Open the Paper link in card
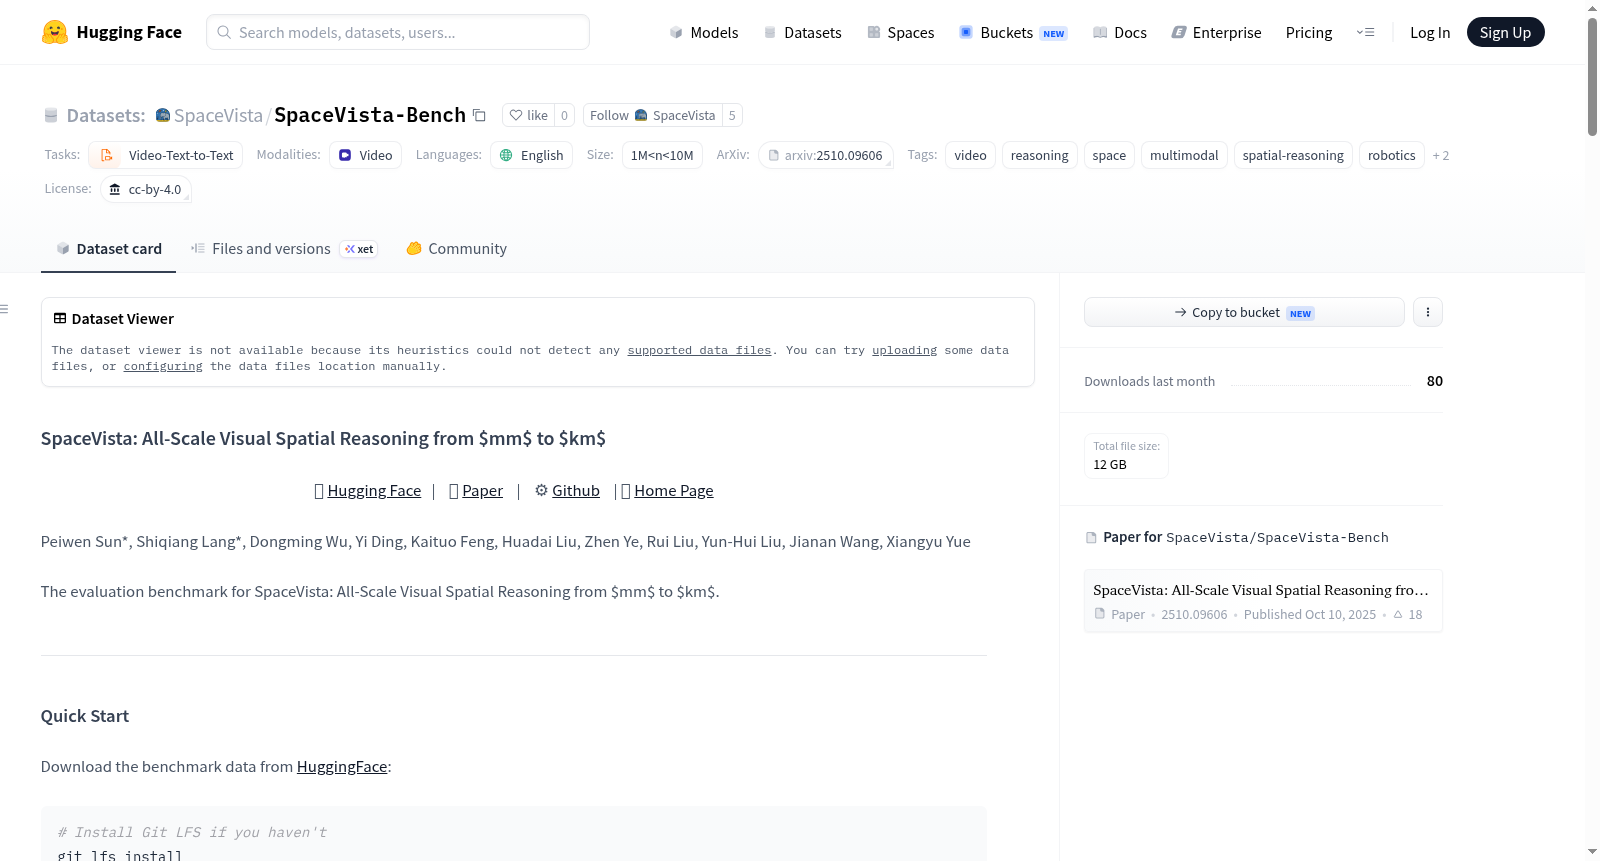 coord(482,491)
